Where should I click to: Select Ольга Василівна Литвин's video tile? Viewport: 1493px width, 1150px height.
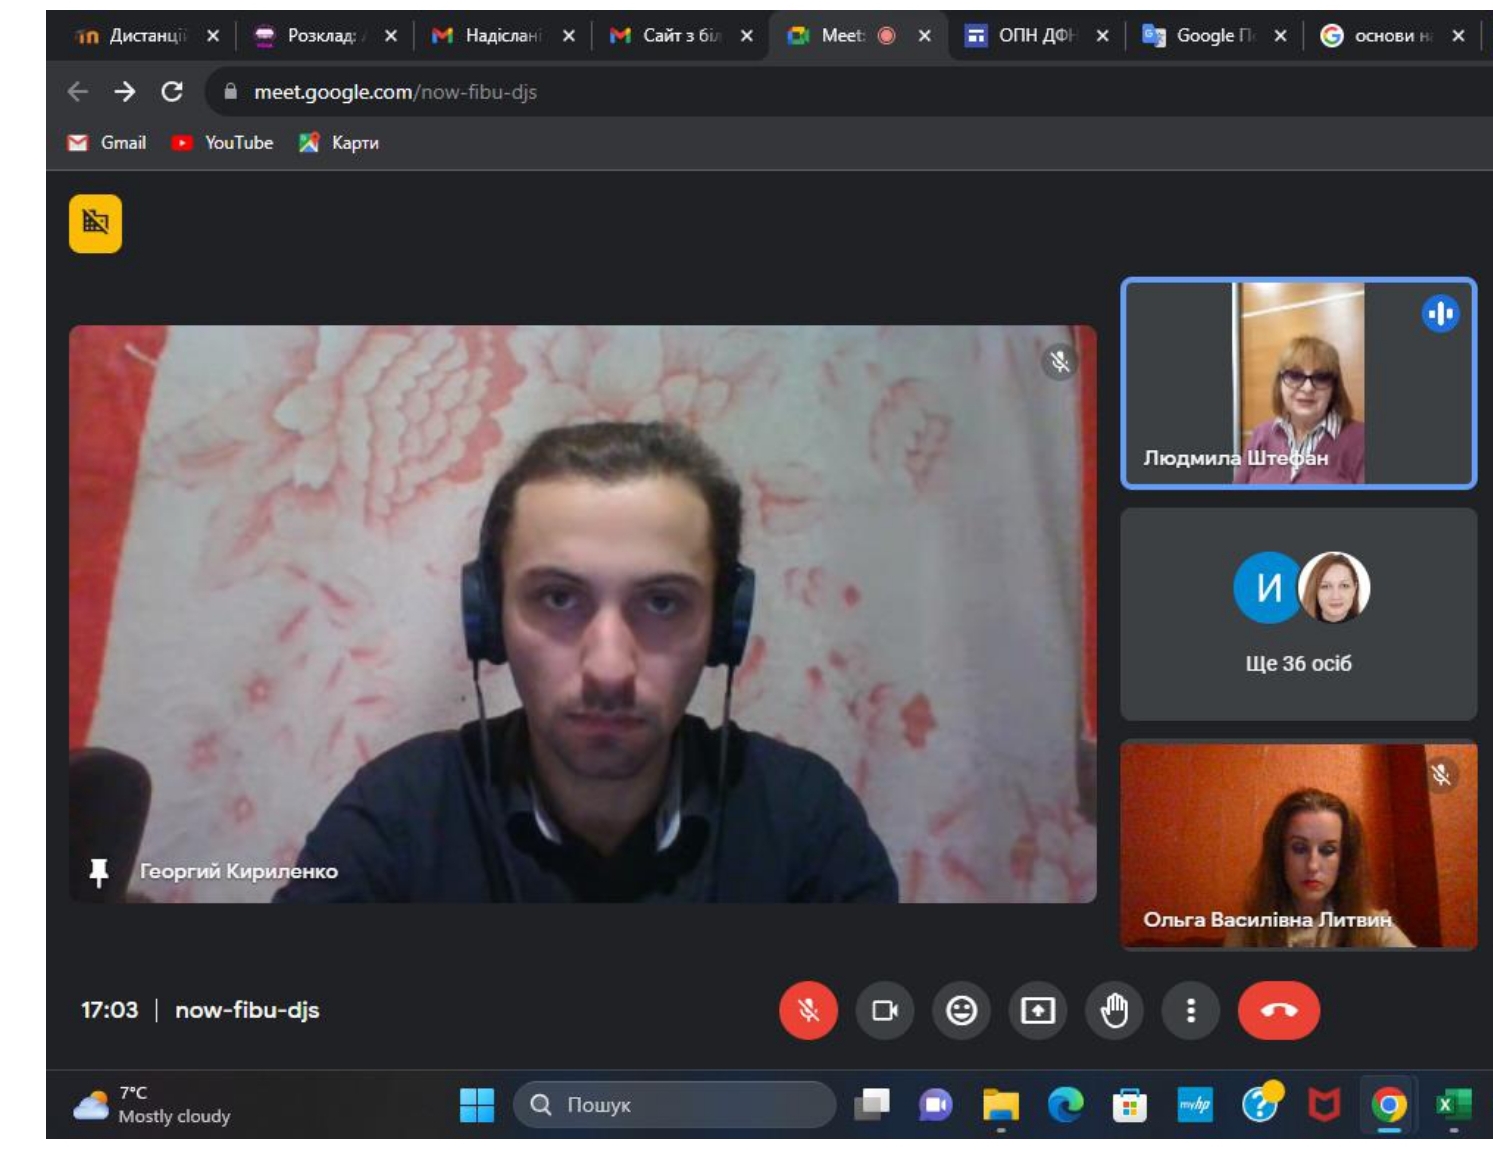click(x=1298, y=845)
